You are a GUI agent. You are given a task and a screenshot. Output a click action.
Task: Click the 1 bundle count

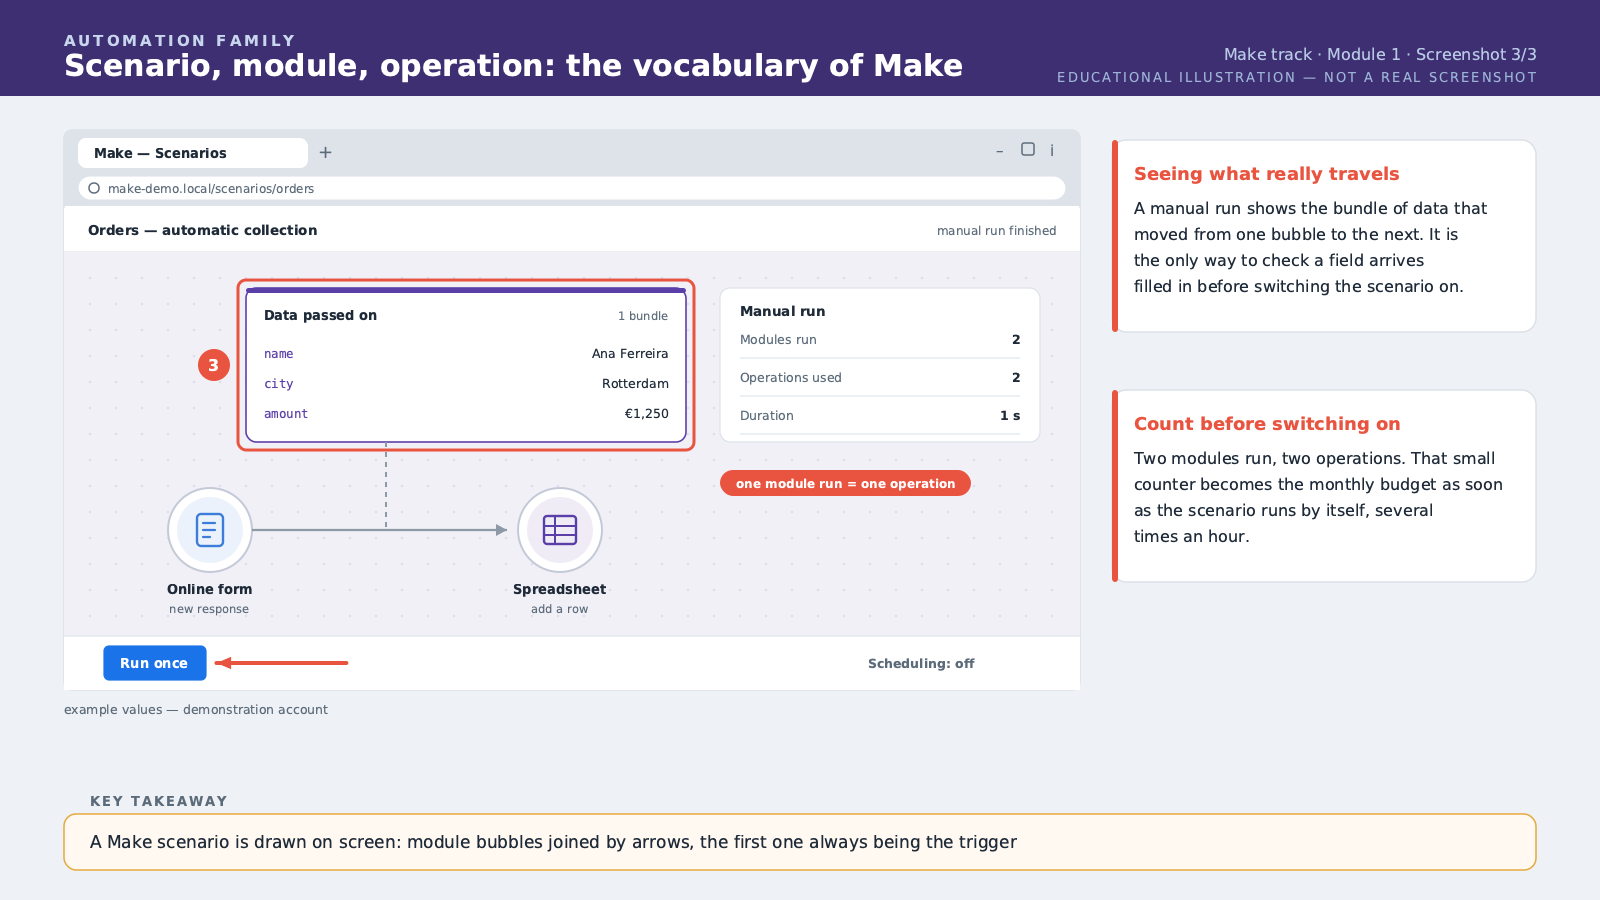click(x=643, y=316)
